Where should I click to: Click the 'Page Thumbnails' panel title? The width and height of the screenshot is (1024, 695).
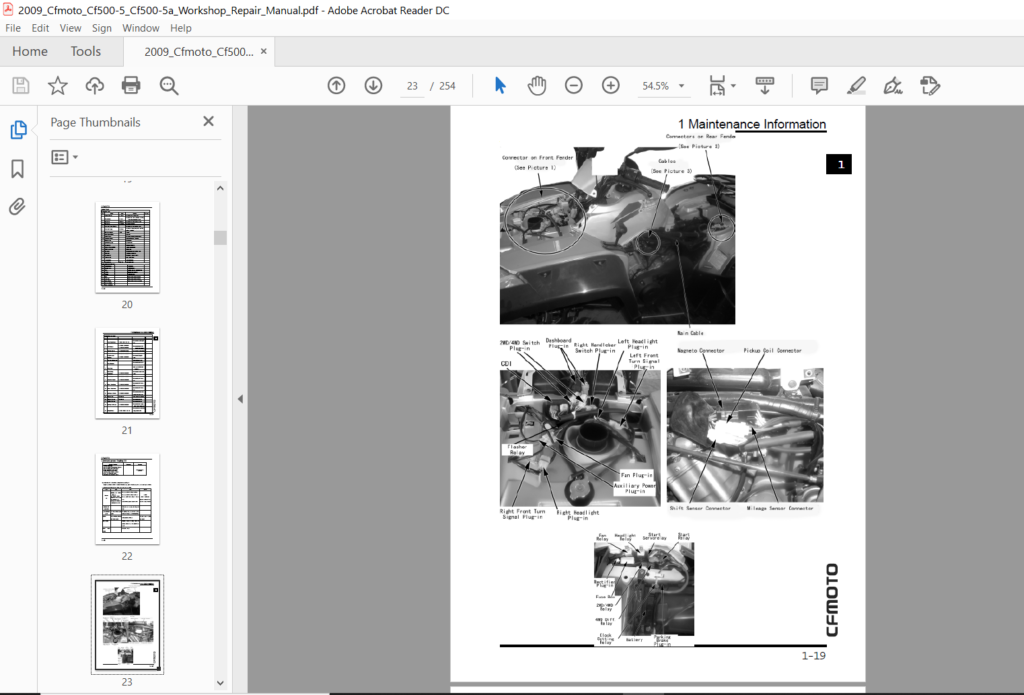(95, 122)
